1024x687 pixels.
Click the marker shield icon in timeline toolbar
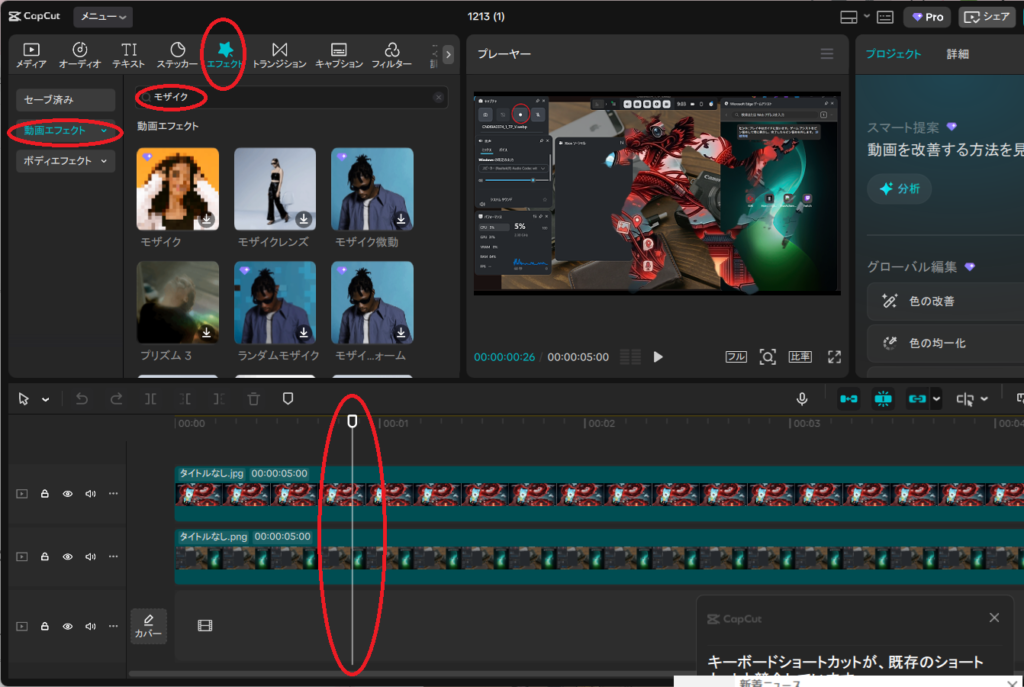click(288, 399)
